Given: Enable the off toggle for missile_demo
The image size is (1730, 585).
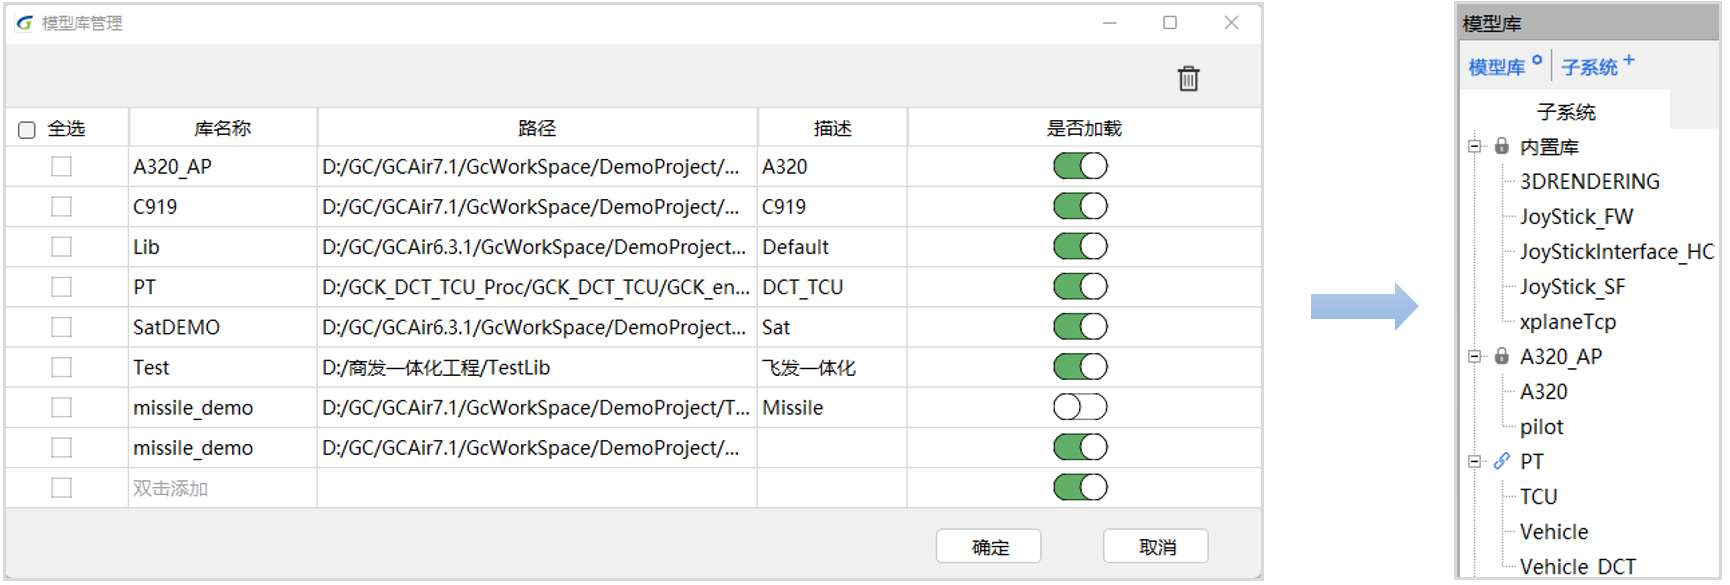Looking at the screenshot, I should click(x=1080, y=407).
